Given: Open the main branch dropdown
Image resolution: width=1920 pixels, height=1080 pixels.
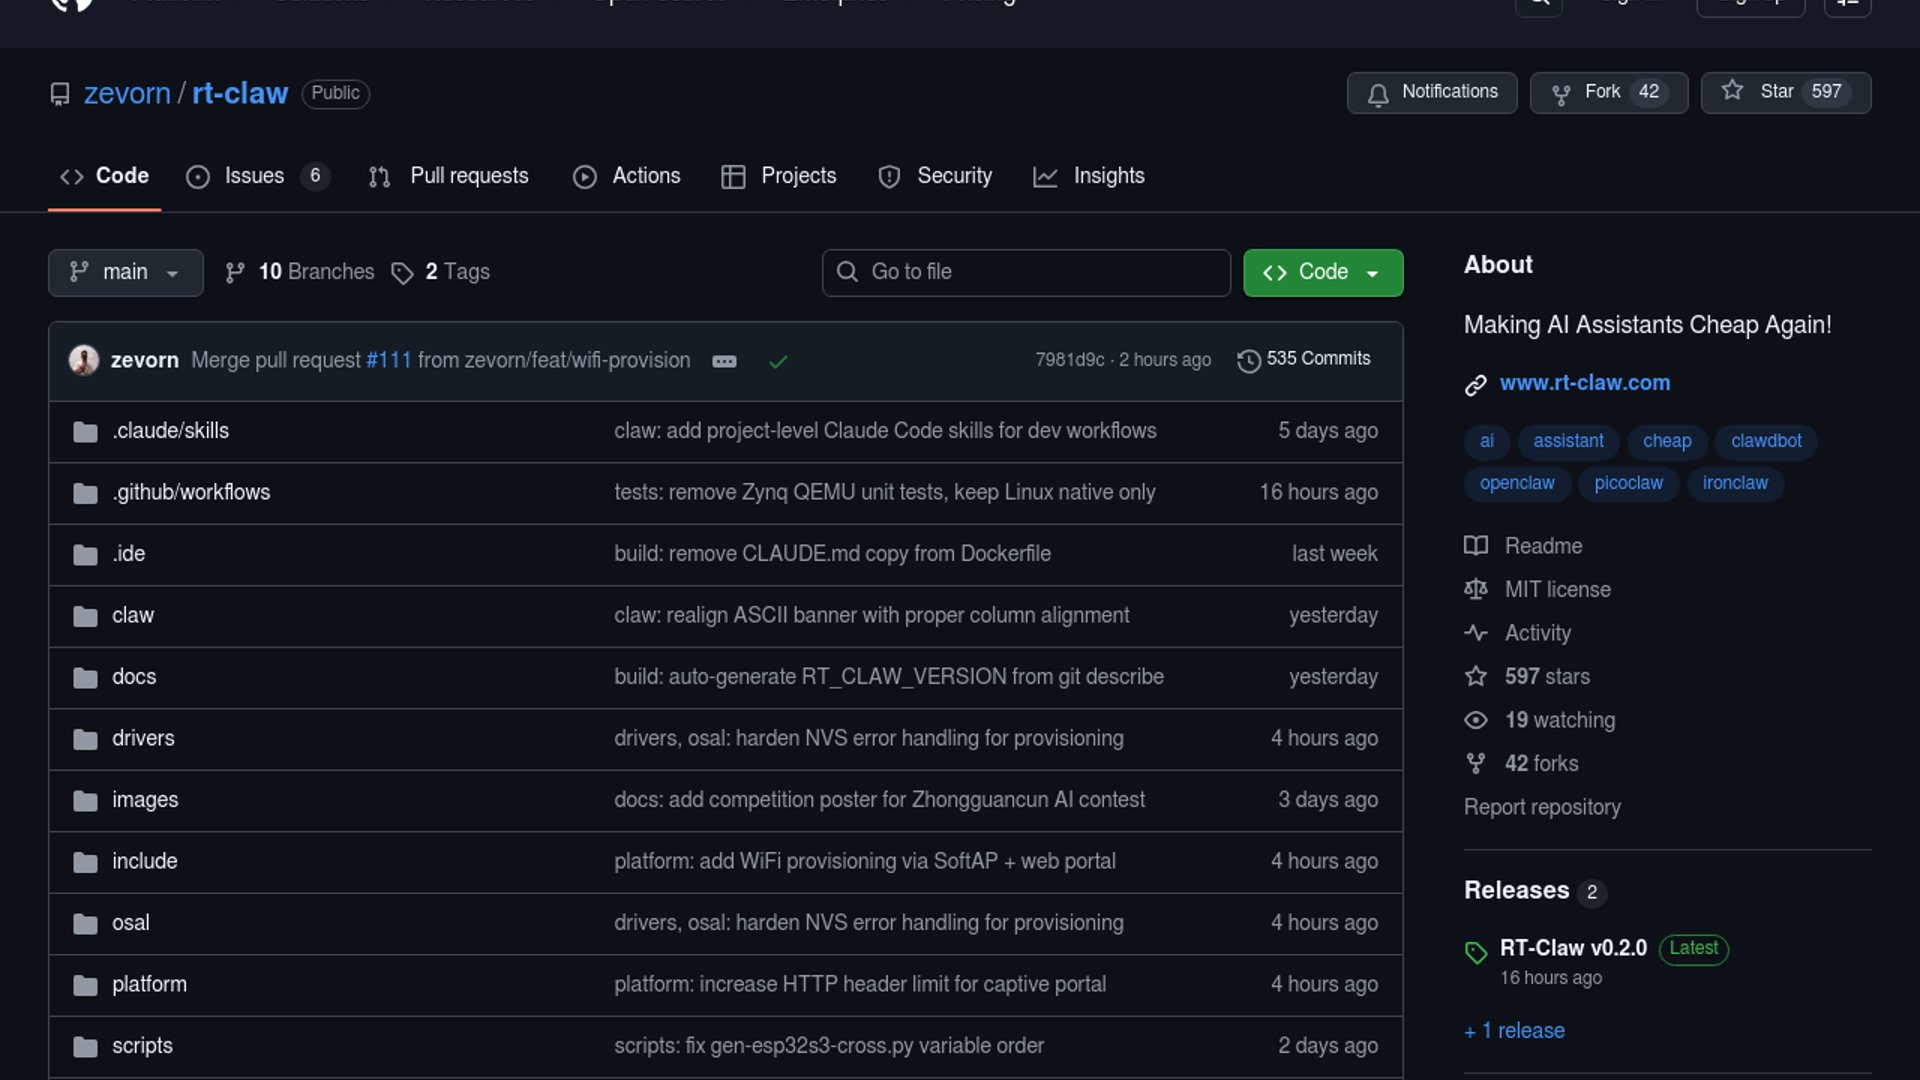Looking at the screenshot, I should [125, 272].
